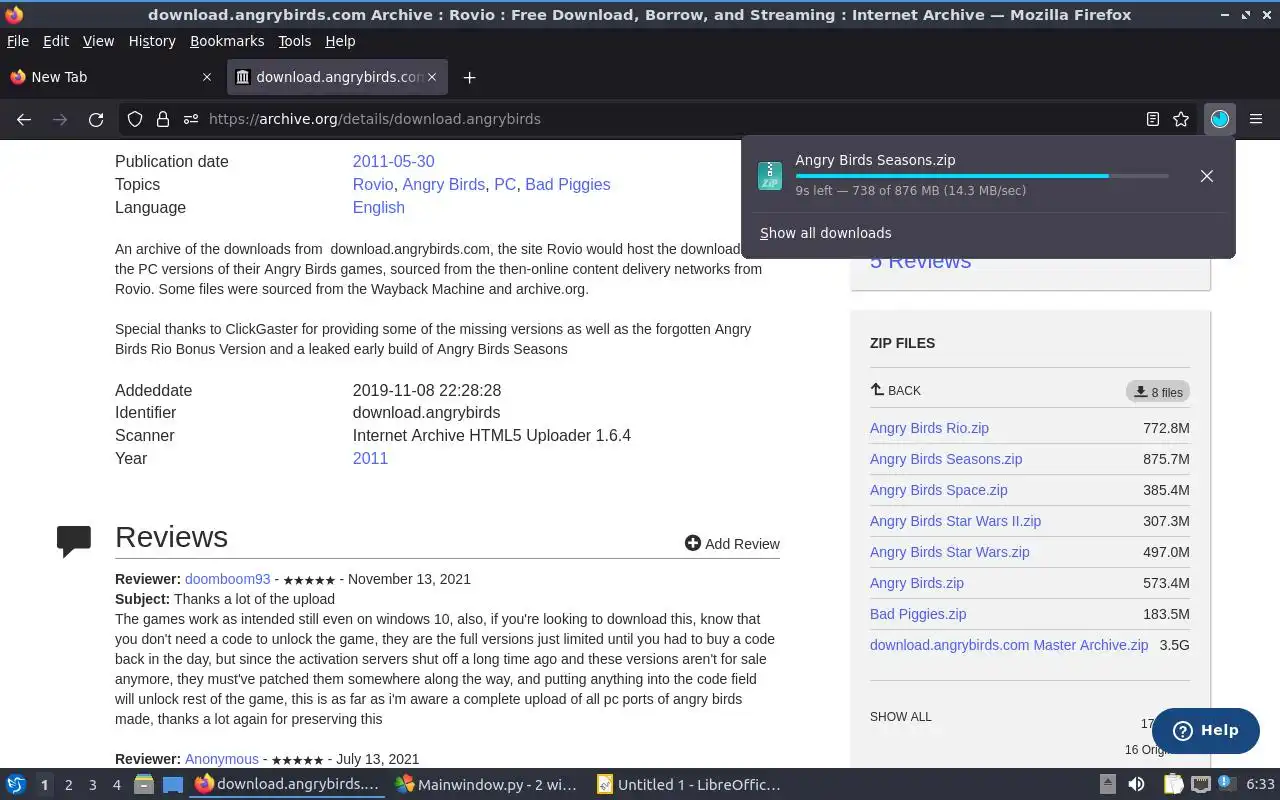1280x800 pixels.
Task: Download Bad Piggies.zip
Action: click(x=918, y=614)
